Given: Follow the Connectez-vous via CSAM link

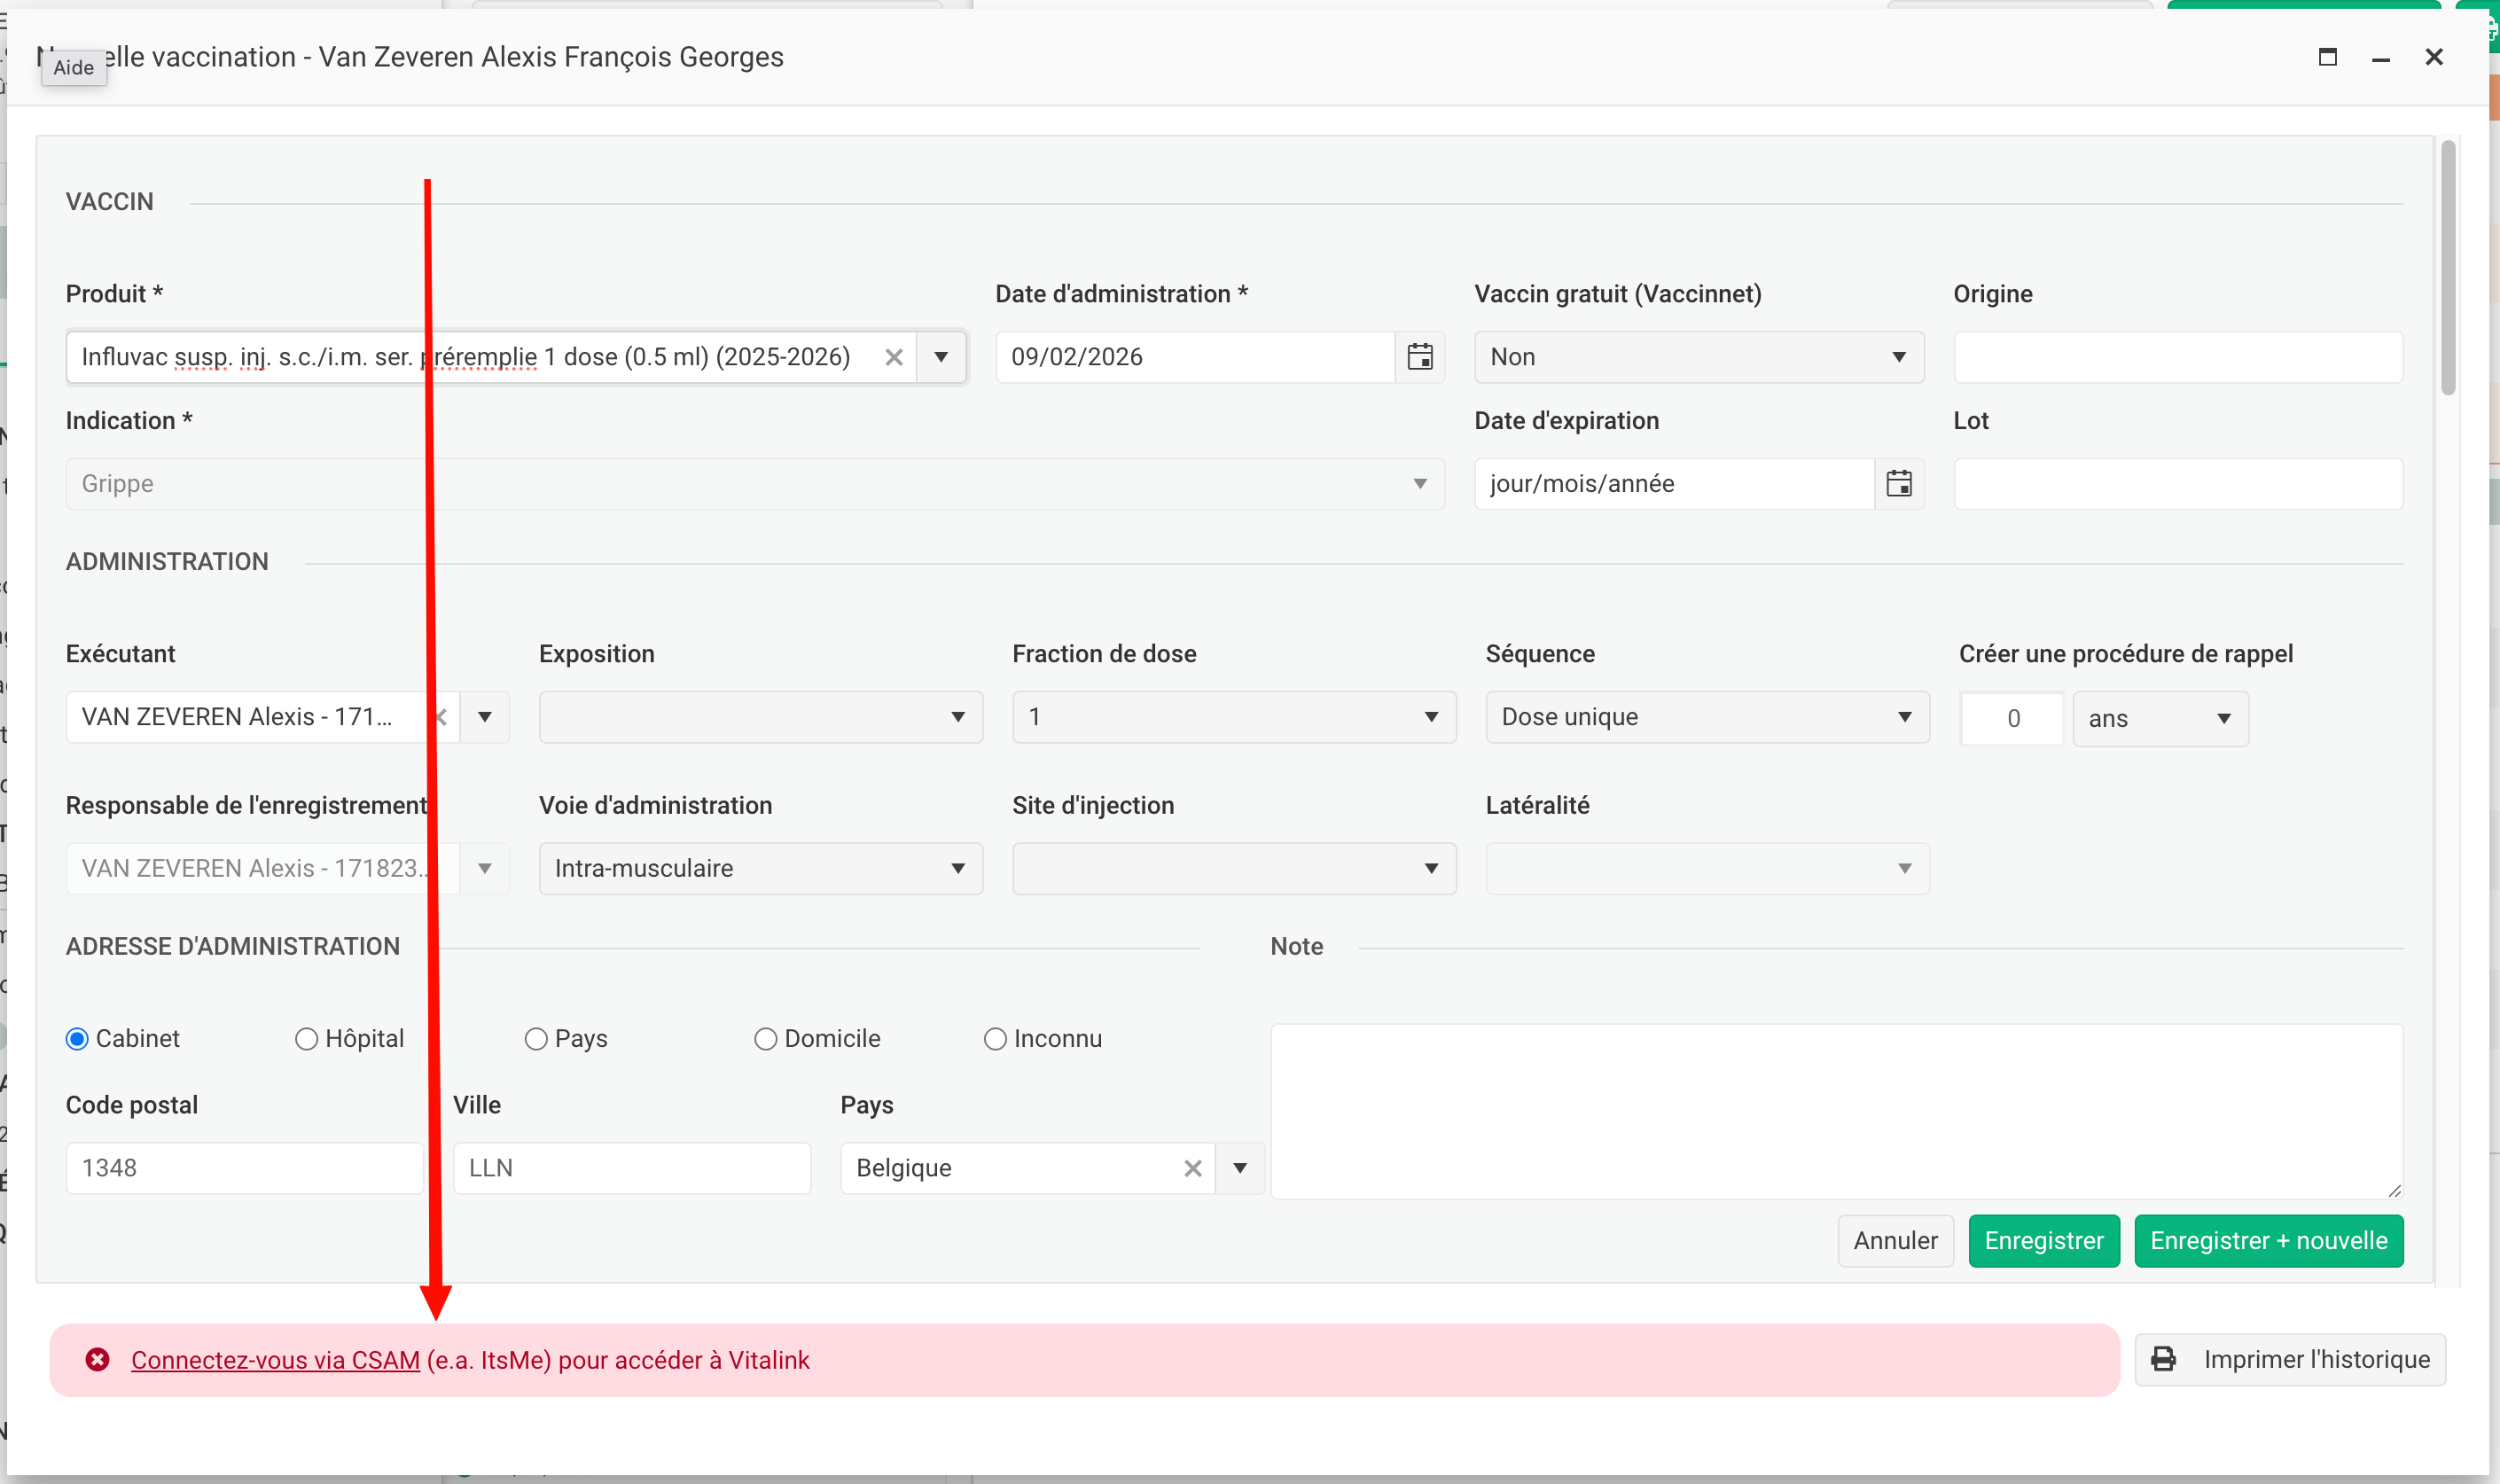Looking at the screenshot, I should point(275,1360).
